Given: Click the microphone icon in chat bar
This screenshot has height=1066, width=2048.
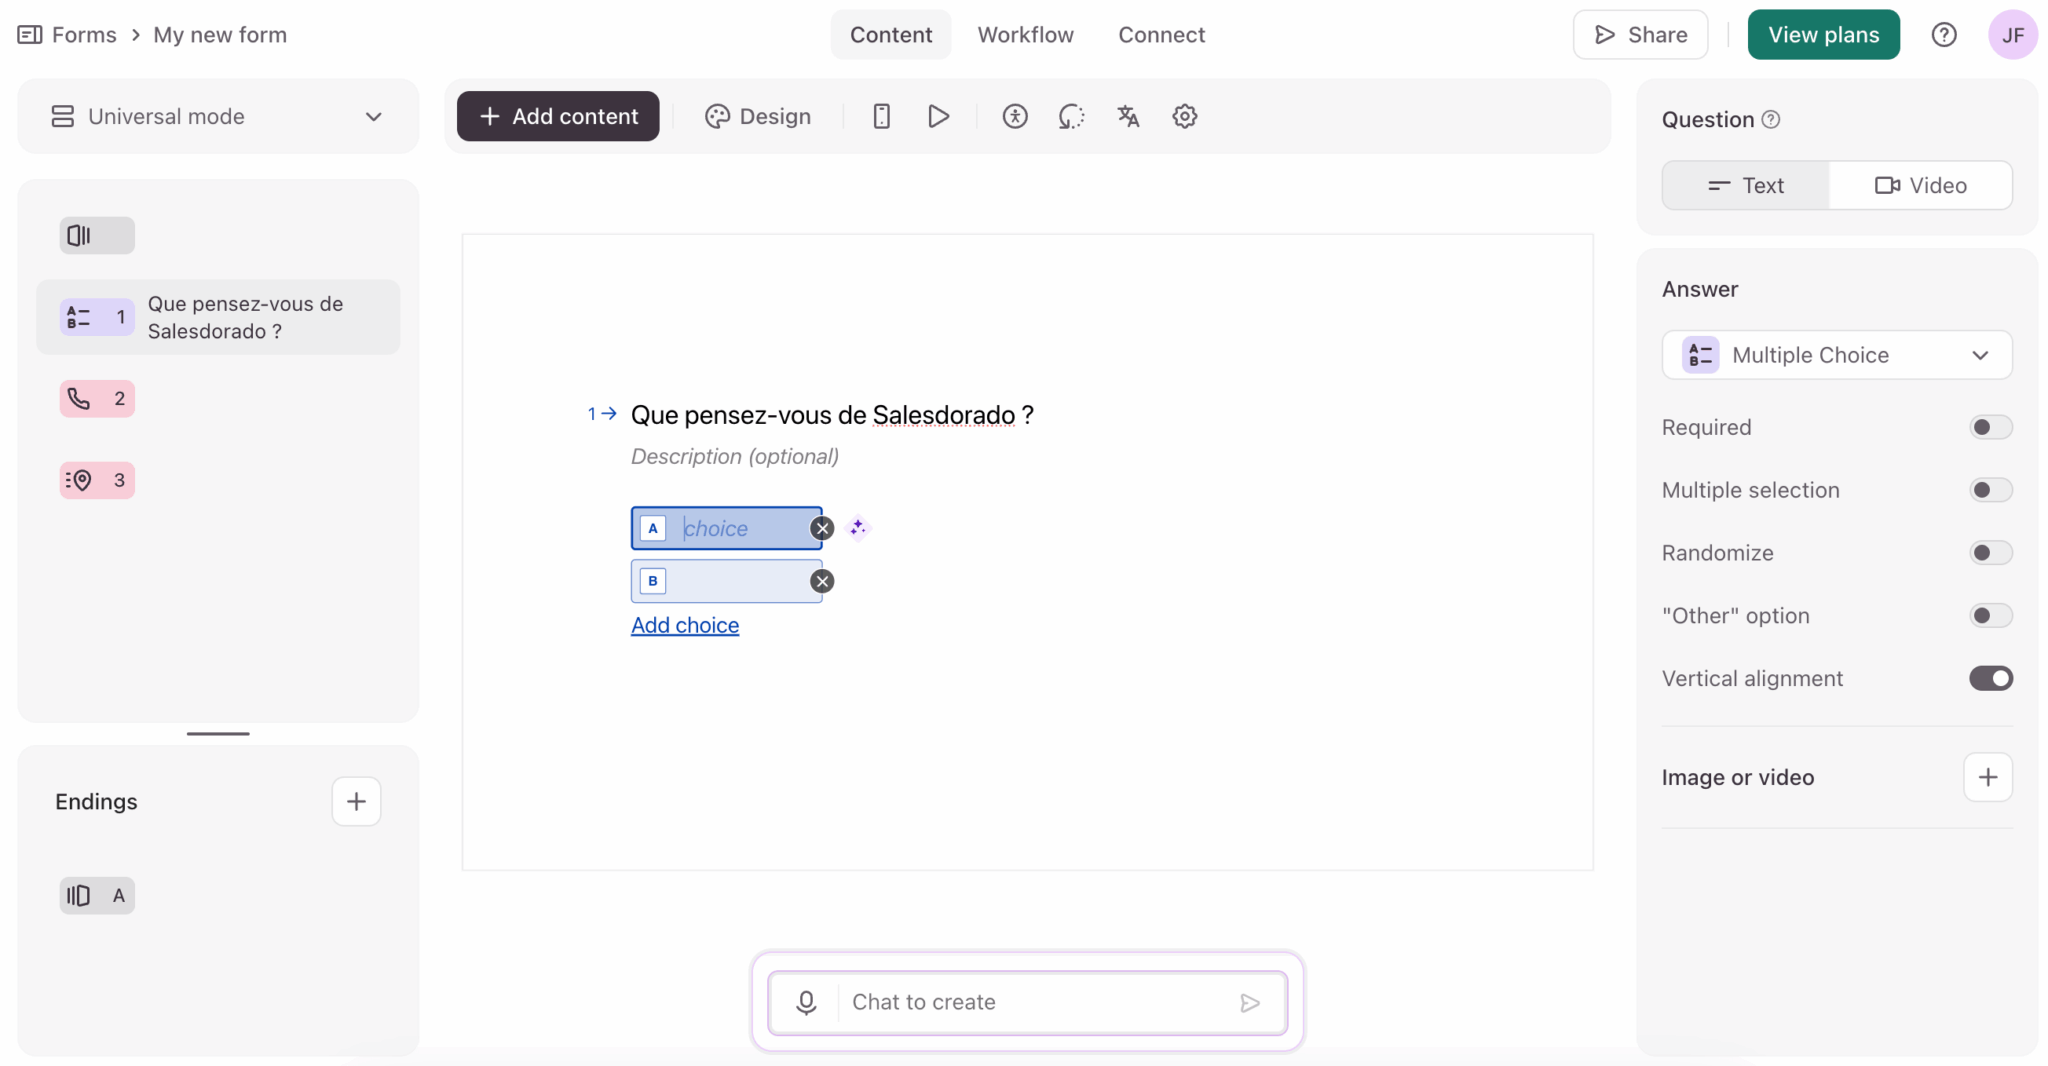Looking at the screenshot, I should click(806, 1002).
